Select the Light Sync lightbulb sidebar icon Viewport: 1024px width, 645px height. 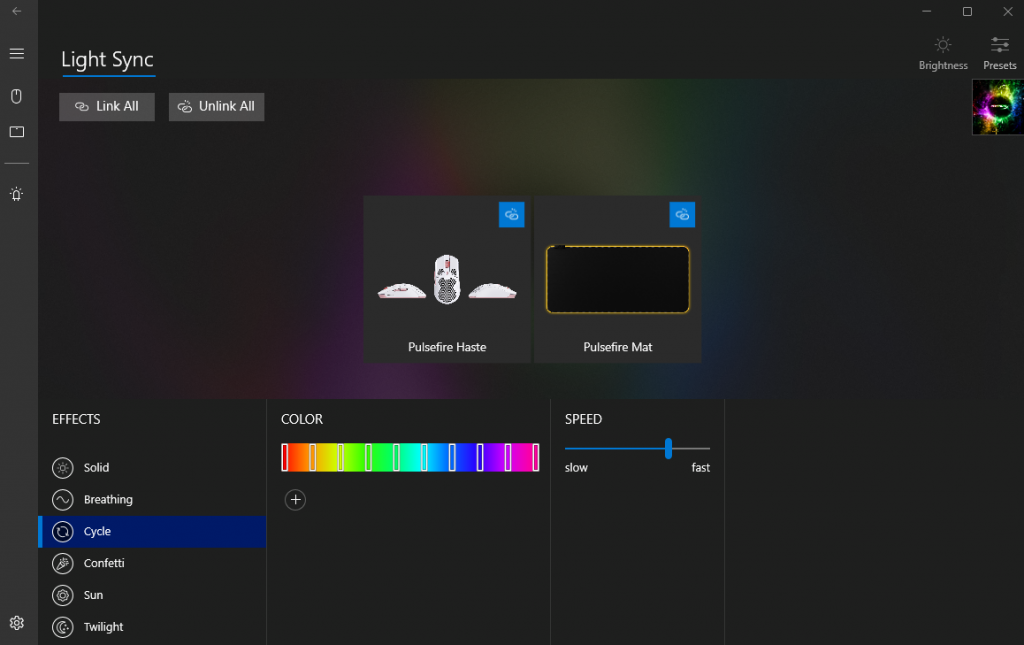17,194
